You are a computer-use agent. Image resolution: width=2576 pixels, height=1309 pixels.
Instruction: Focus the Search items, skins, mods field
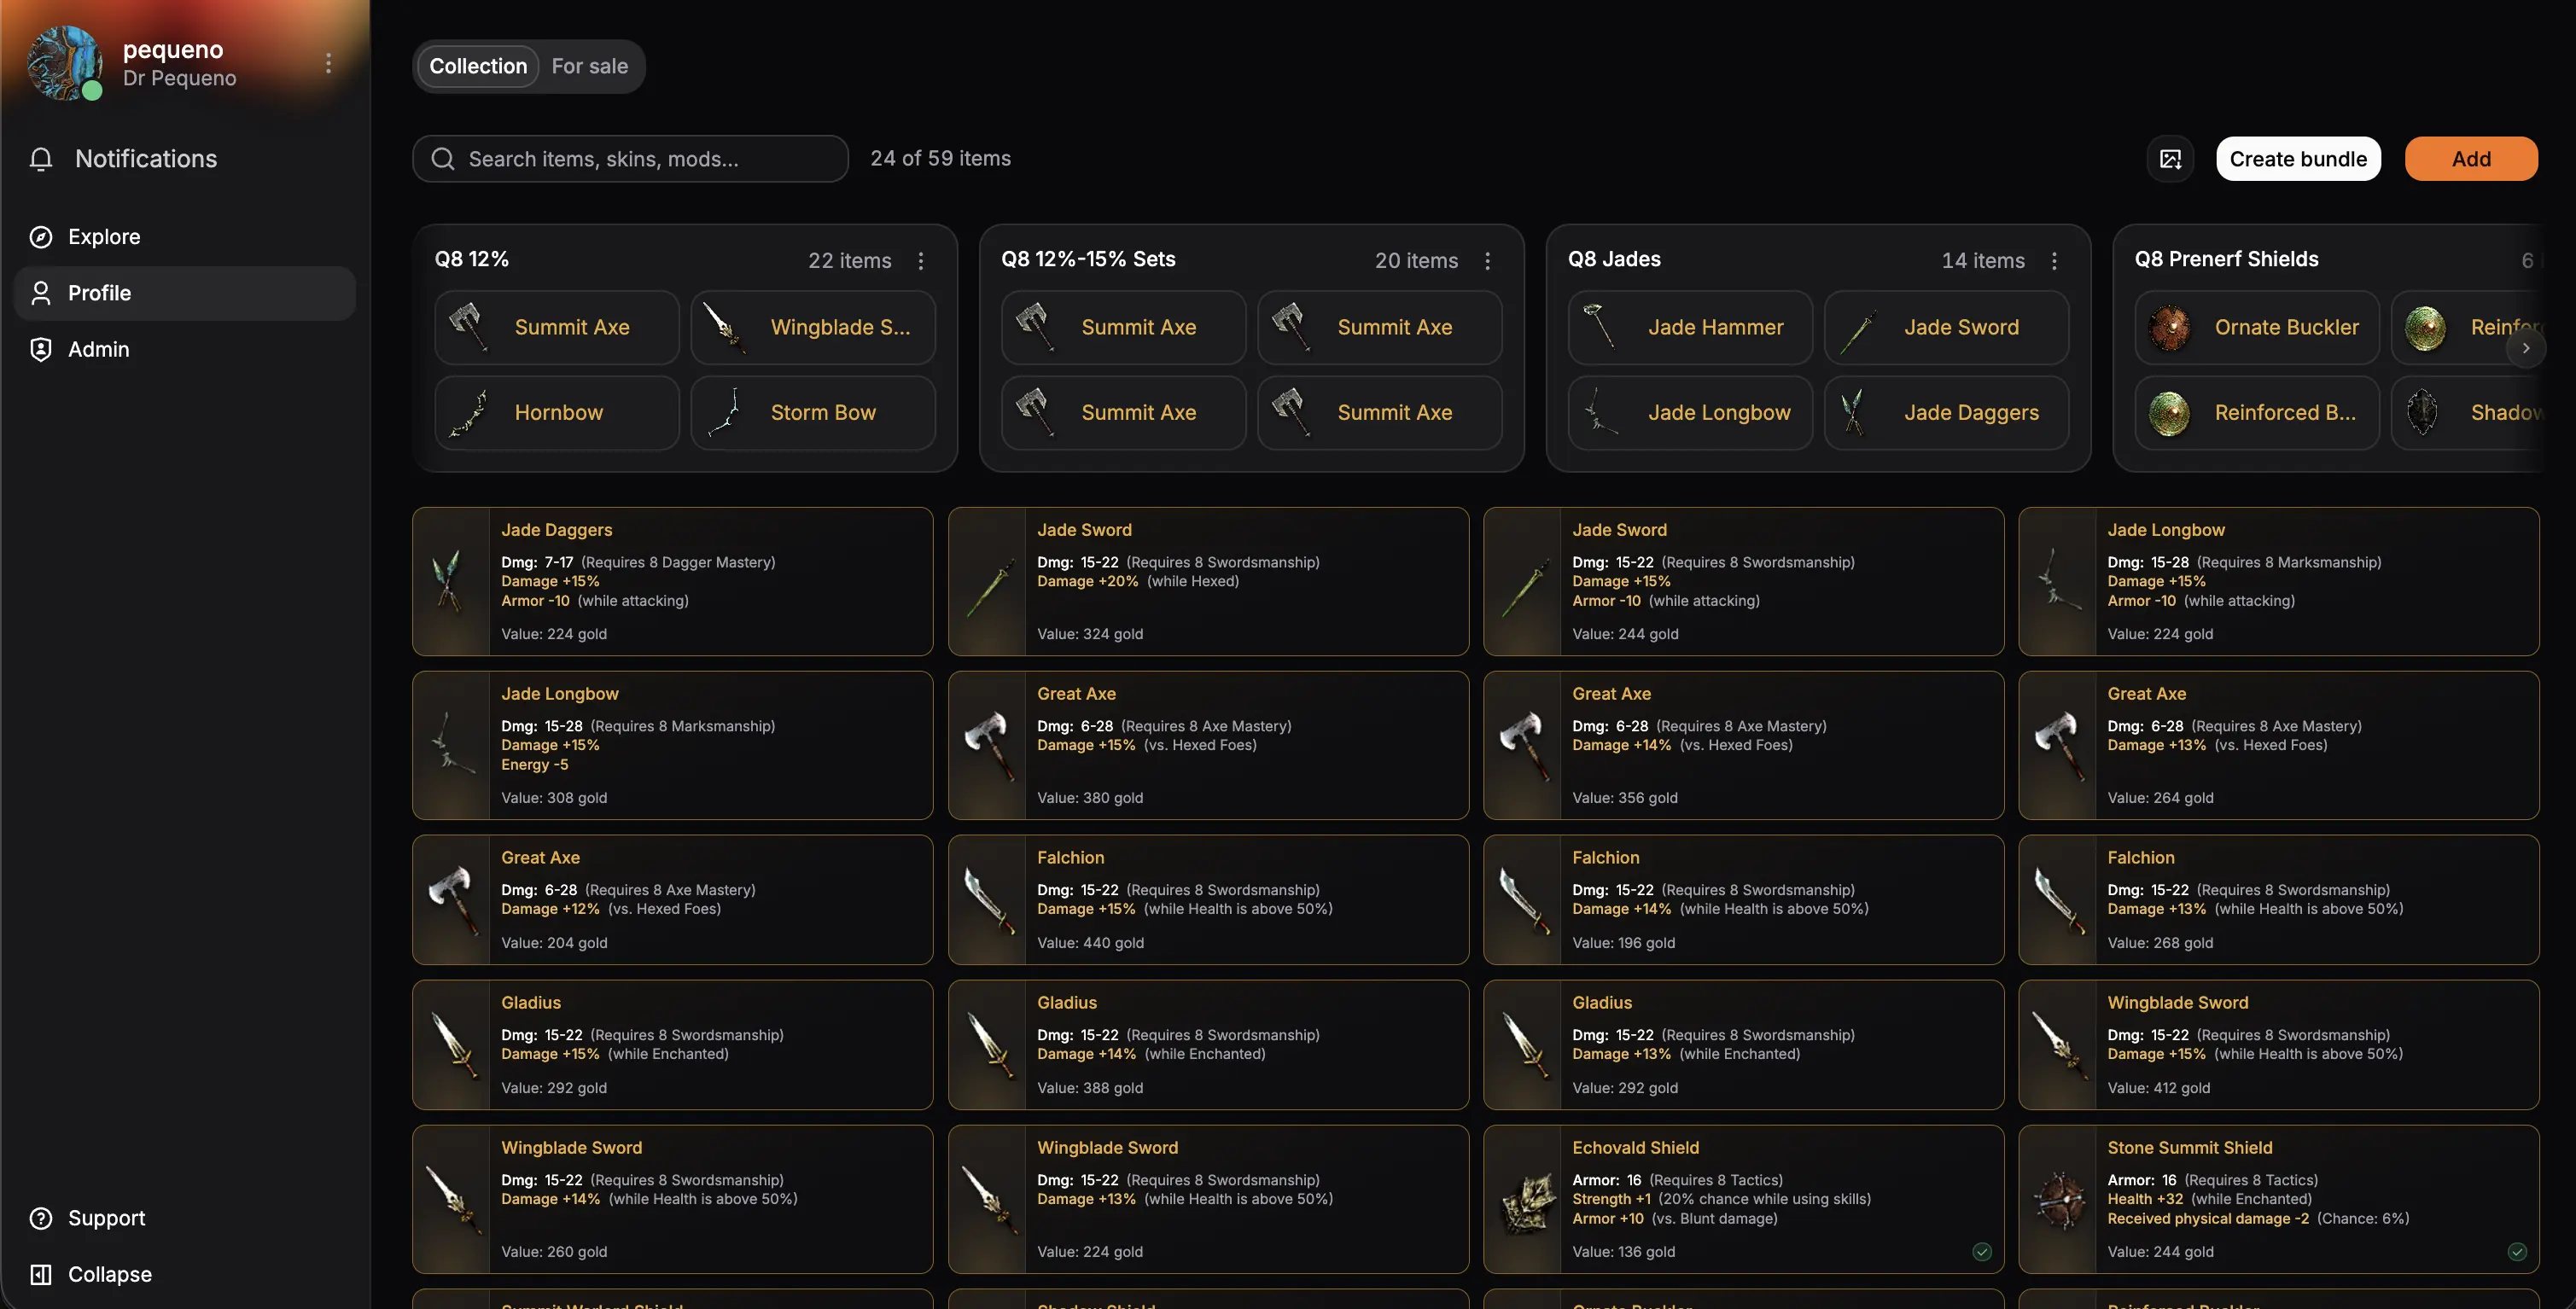pyautogui.click(x=630, y=159)
